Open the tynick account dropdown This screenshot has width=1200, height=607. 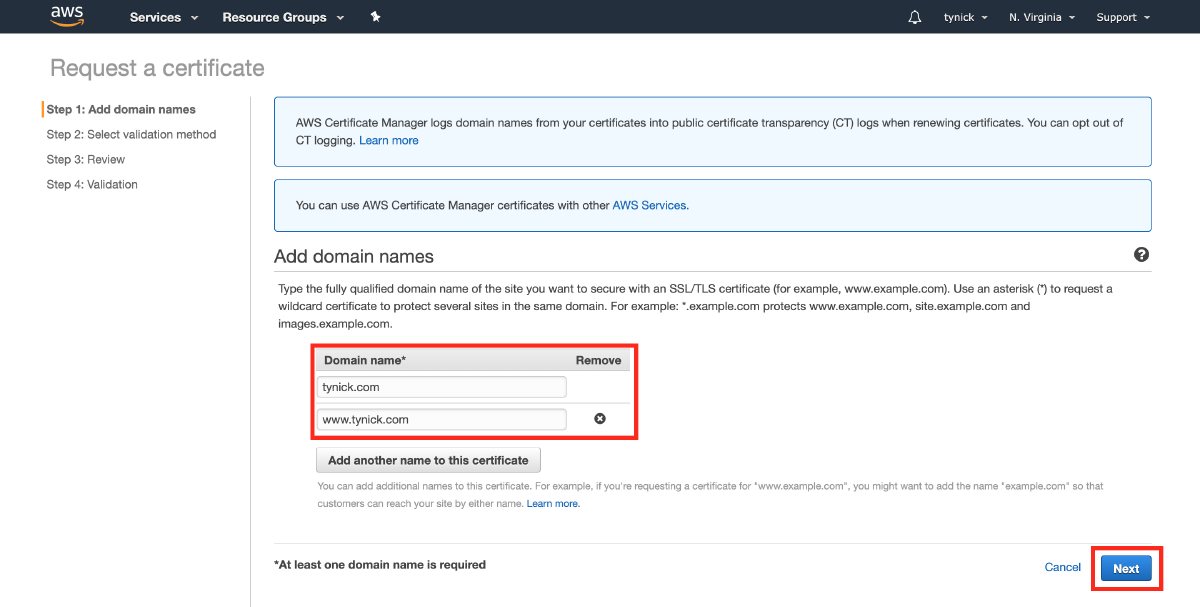(x=966, y=17)
